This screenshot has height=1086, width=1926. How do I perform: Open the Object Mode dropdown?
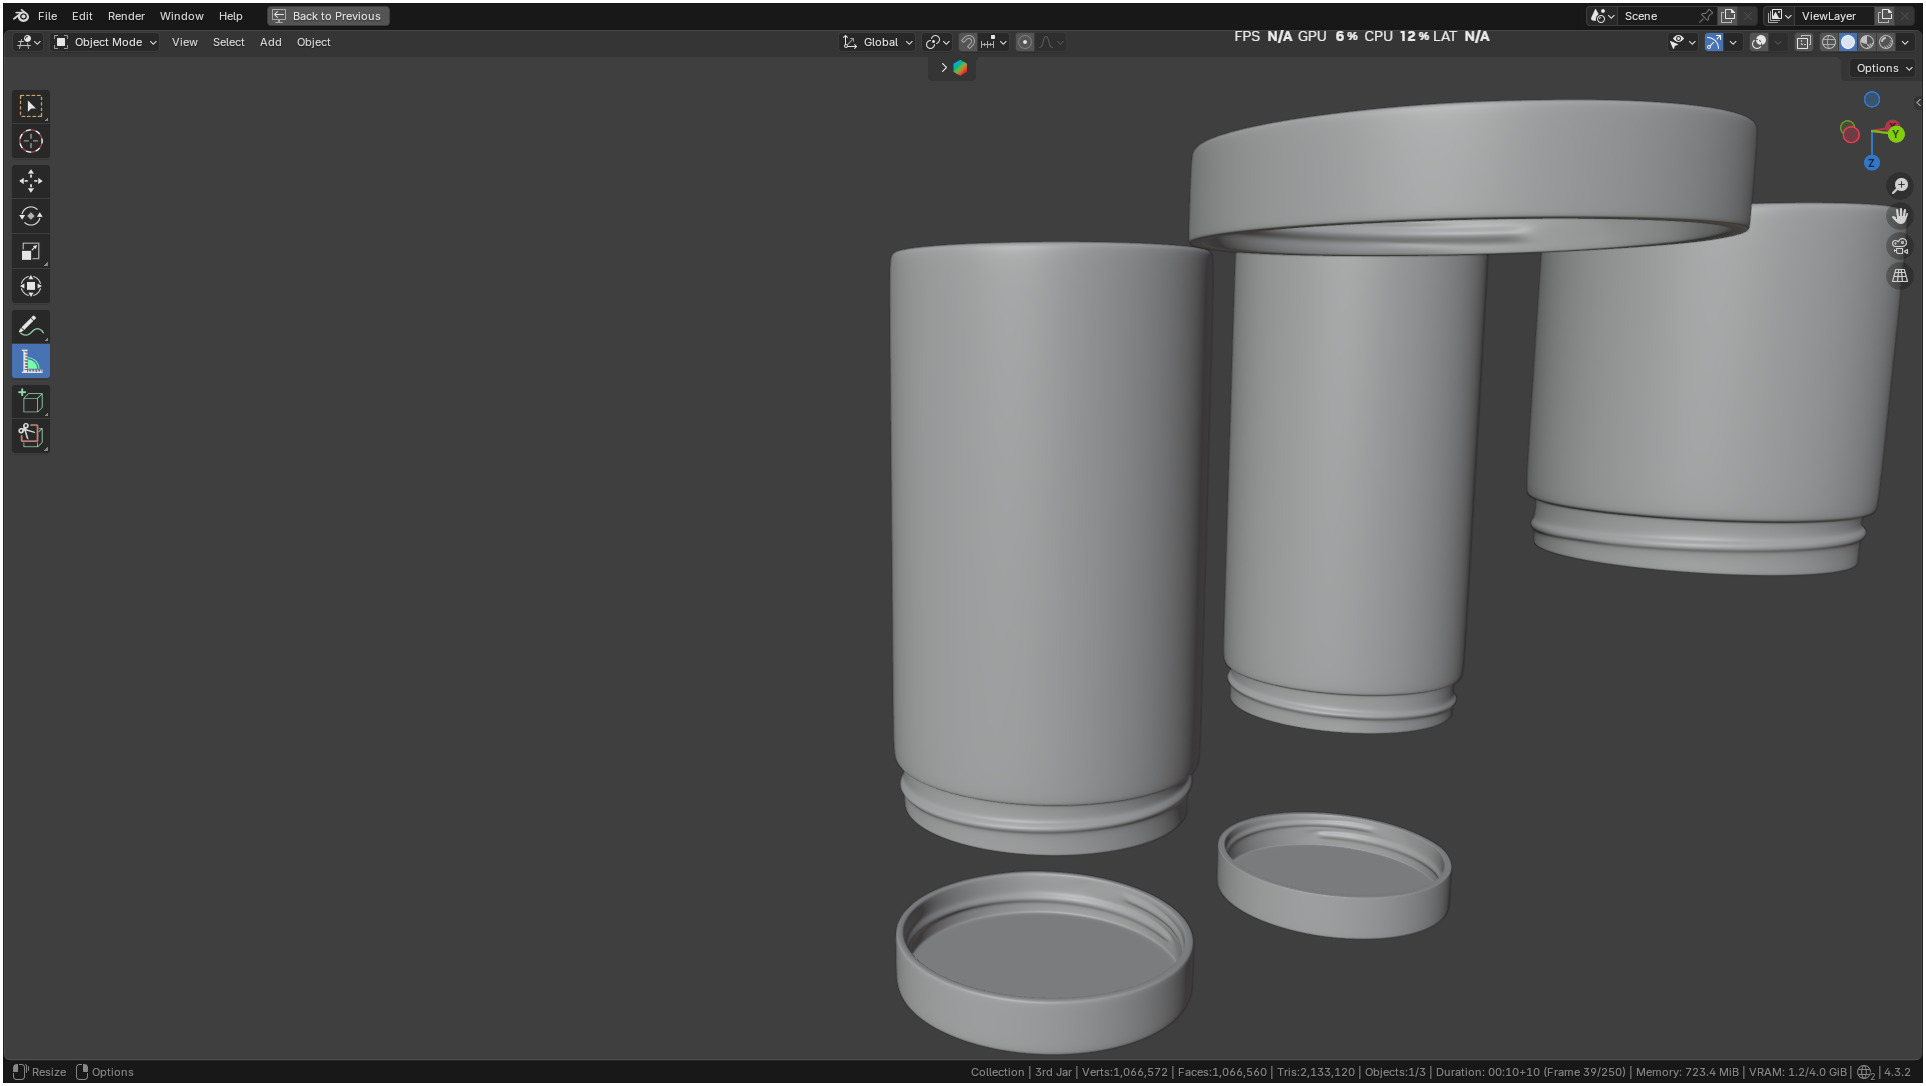pos(105,42)
